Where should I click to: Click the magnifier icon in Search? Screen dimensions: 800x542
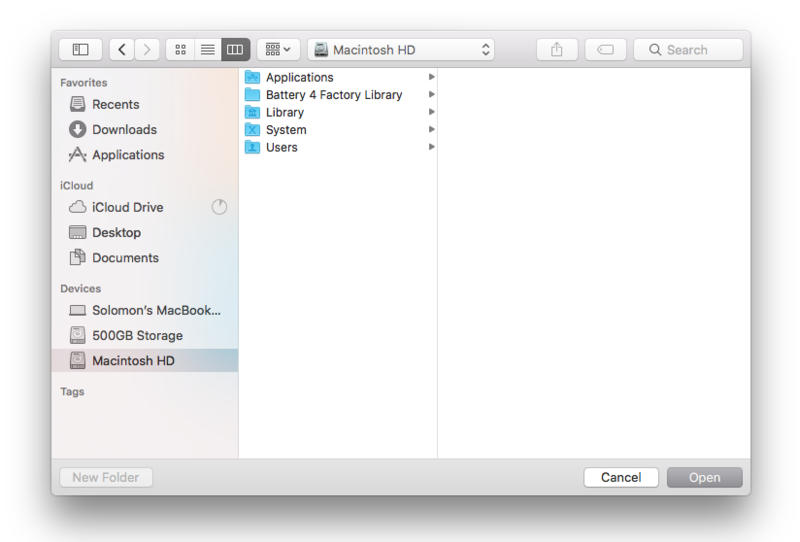tap(655, 50)
